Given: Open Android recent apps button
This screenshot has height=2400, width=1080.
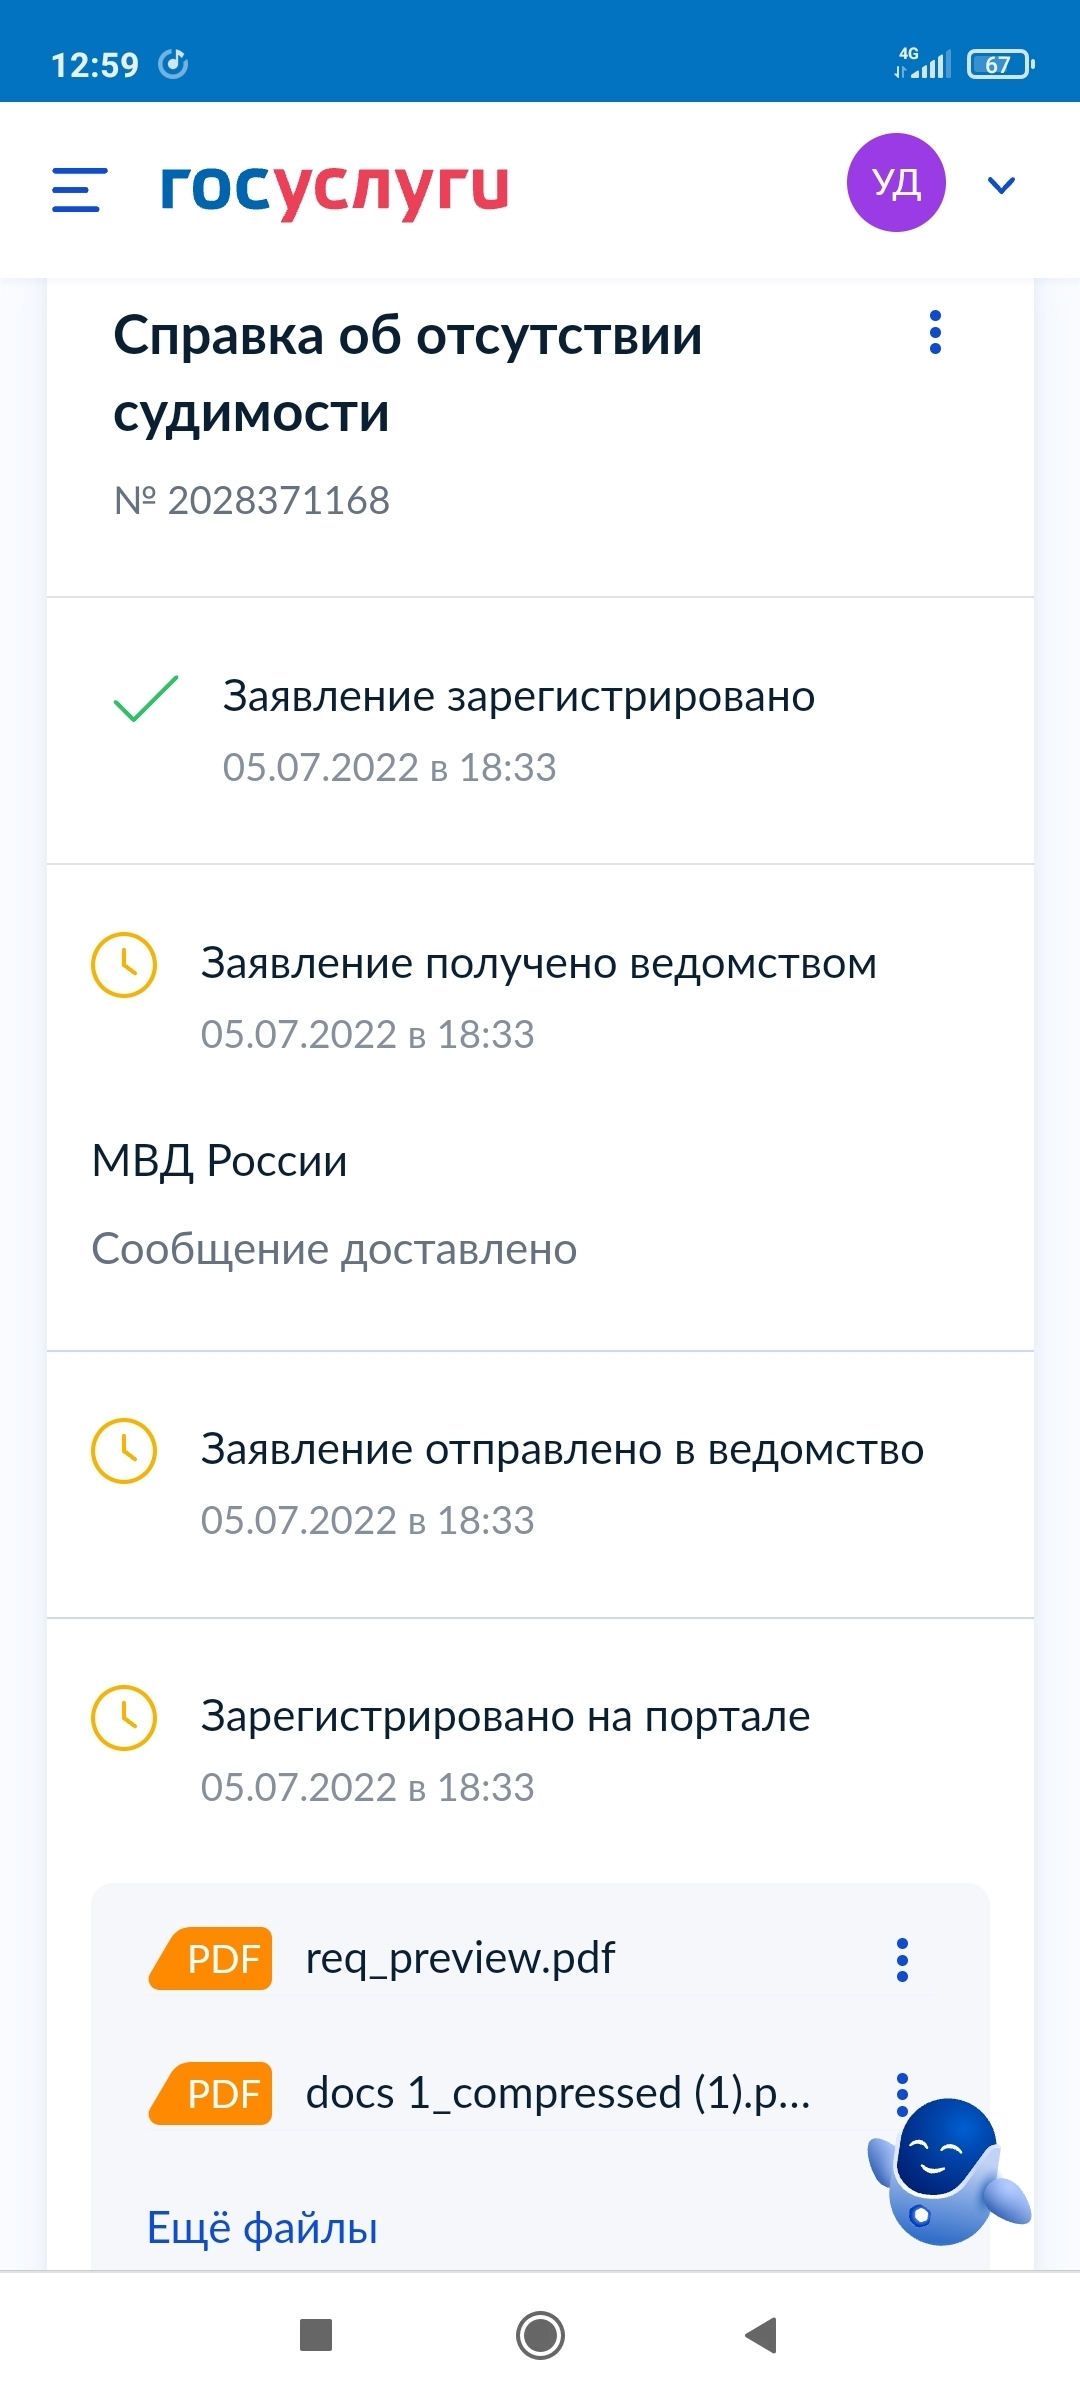Looking at the screenshot, I should pos(316,2336).
